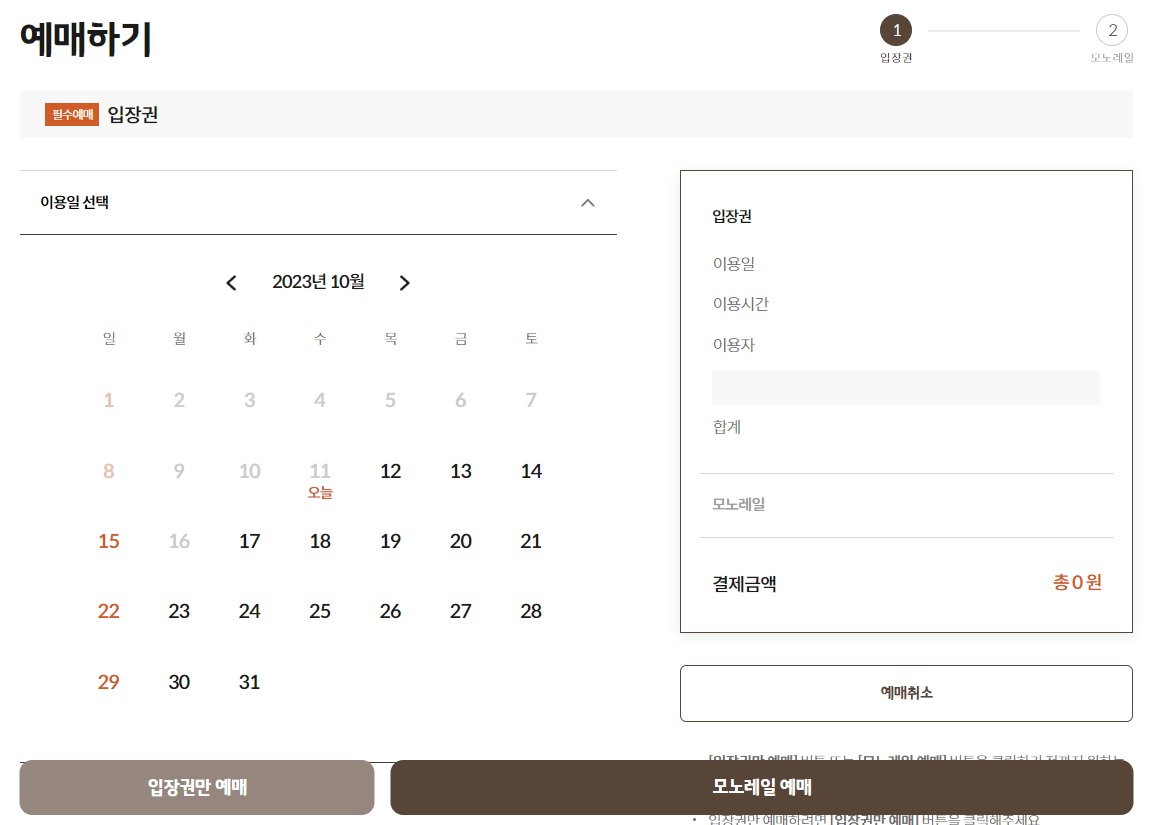Select October 12 on the calendar

[x=390, y=471]
